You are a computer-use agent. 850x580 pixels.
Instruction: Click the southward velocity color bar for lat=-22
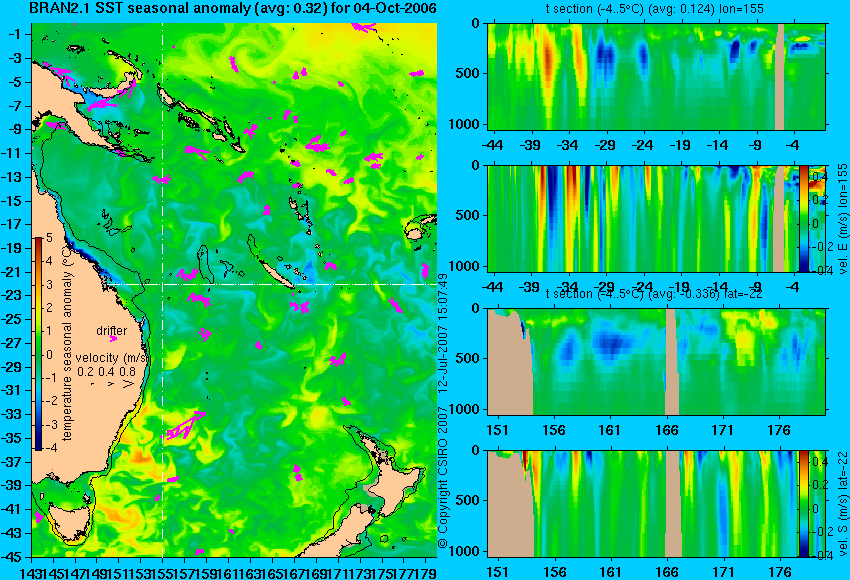pyautogui.click(x=803, y=504)
